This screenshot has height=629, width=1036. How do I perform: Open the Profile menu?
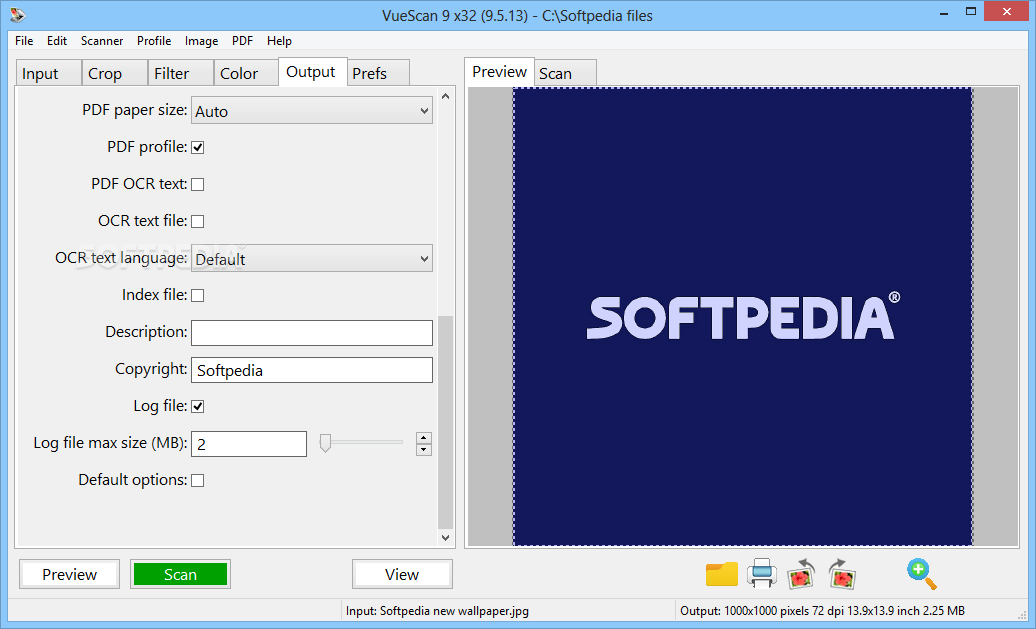[x=154, y=41]
